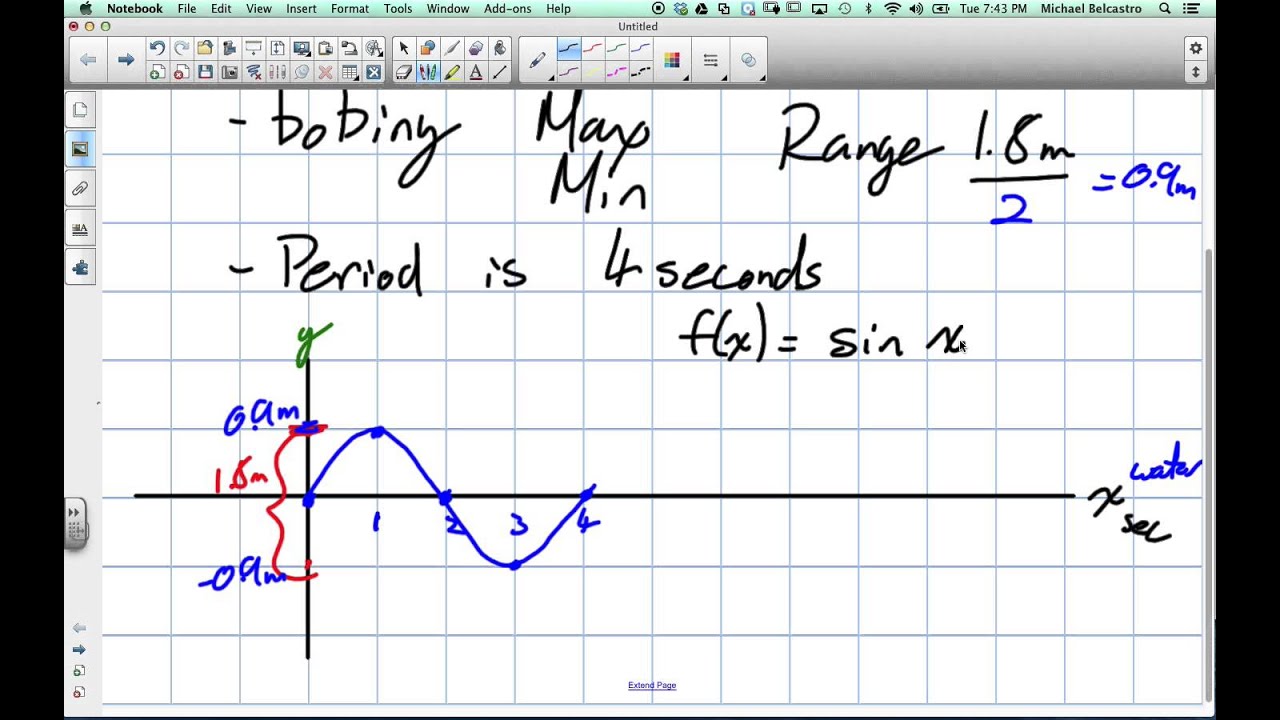
Task: Select the yellow highlighter tool
Action: (x=452, y=72)
